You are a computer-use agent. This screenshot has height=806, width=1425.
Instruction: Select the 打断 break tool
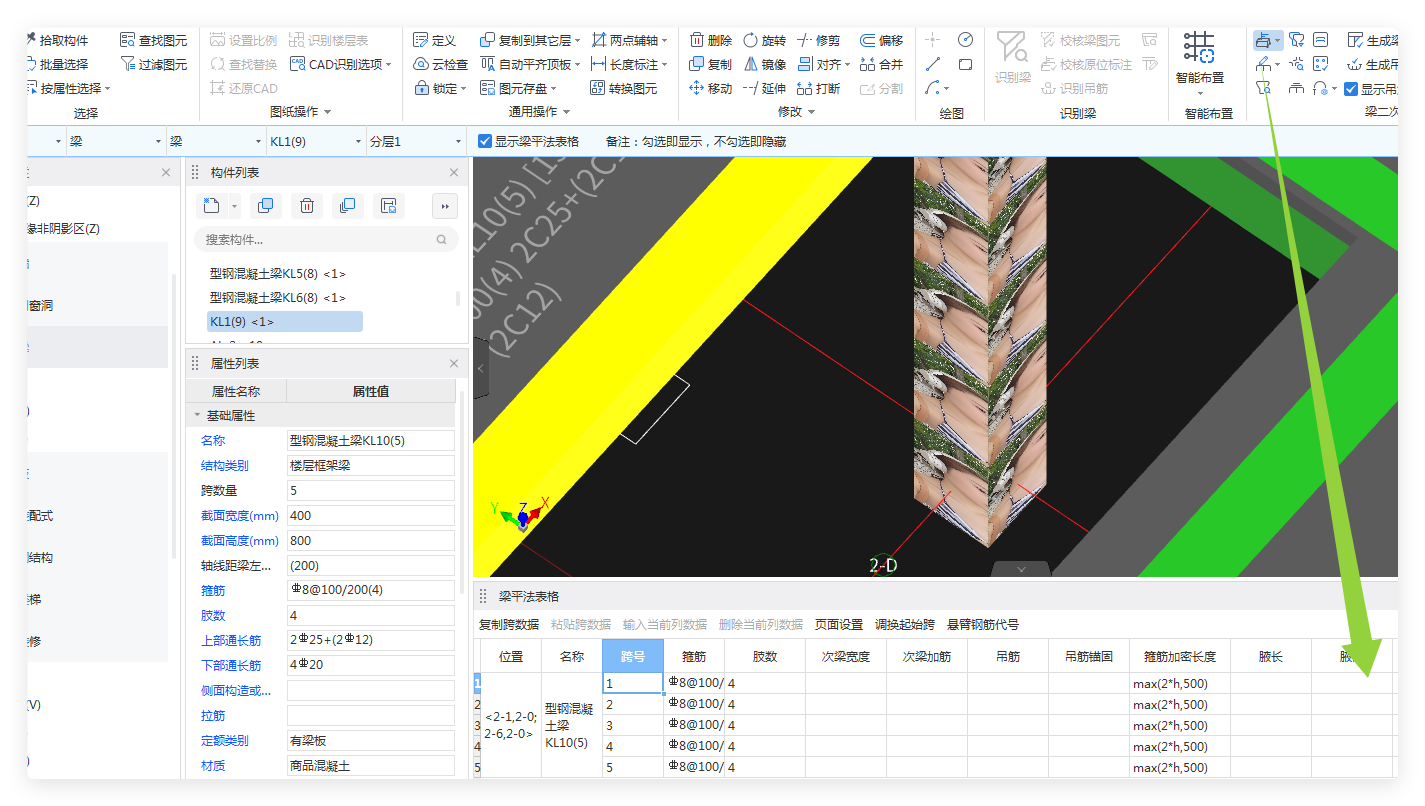tap(819, 88)
